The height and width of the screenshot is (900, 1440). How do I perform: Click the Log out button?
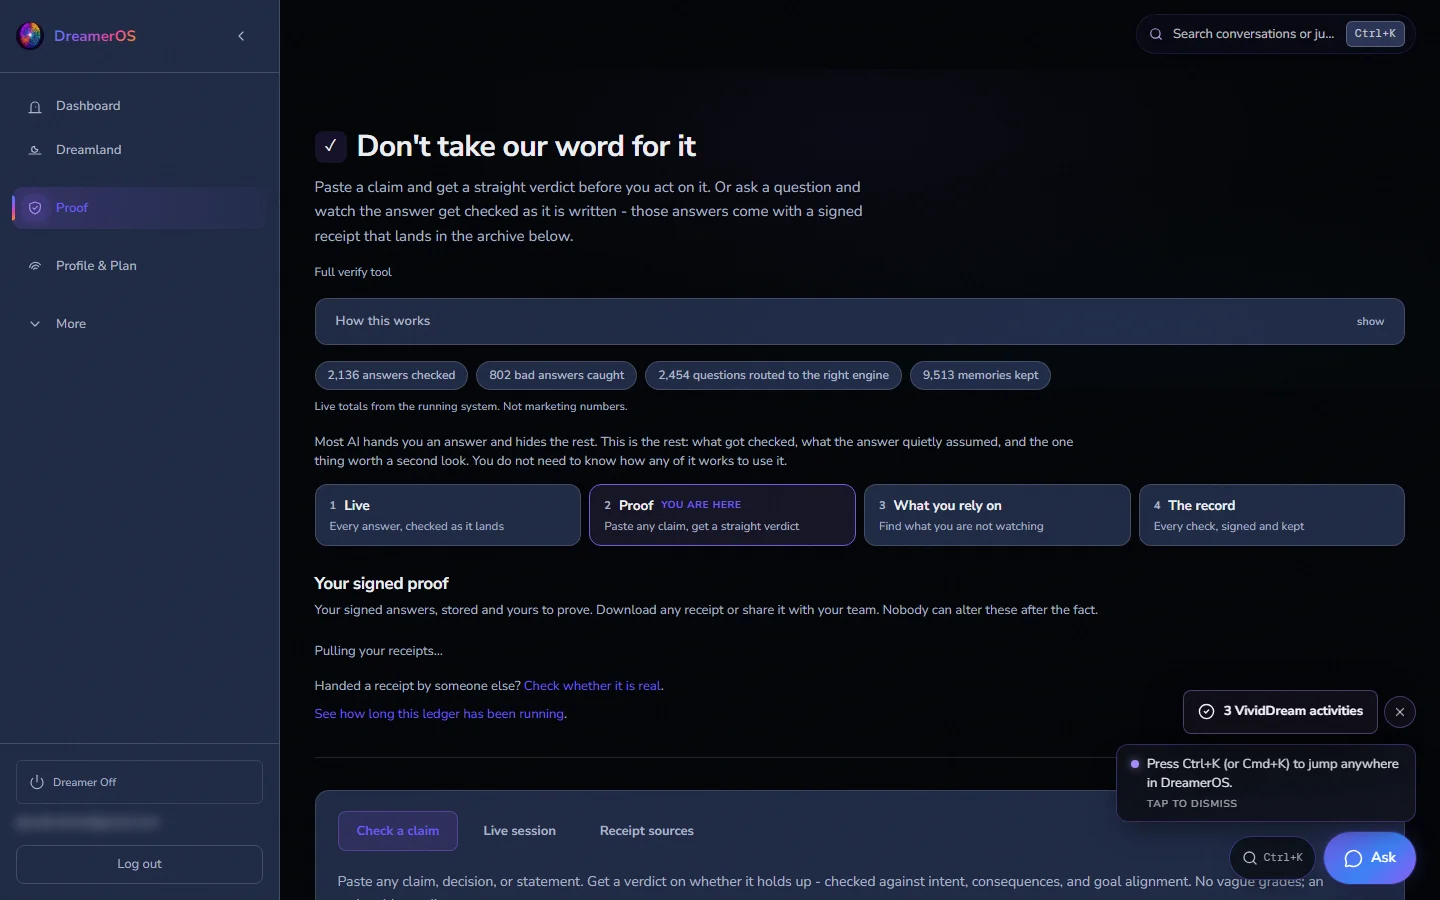pyautogui.click(x=139, y=864)
